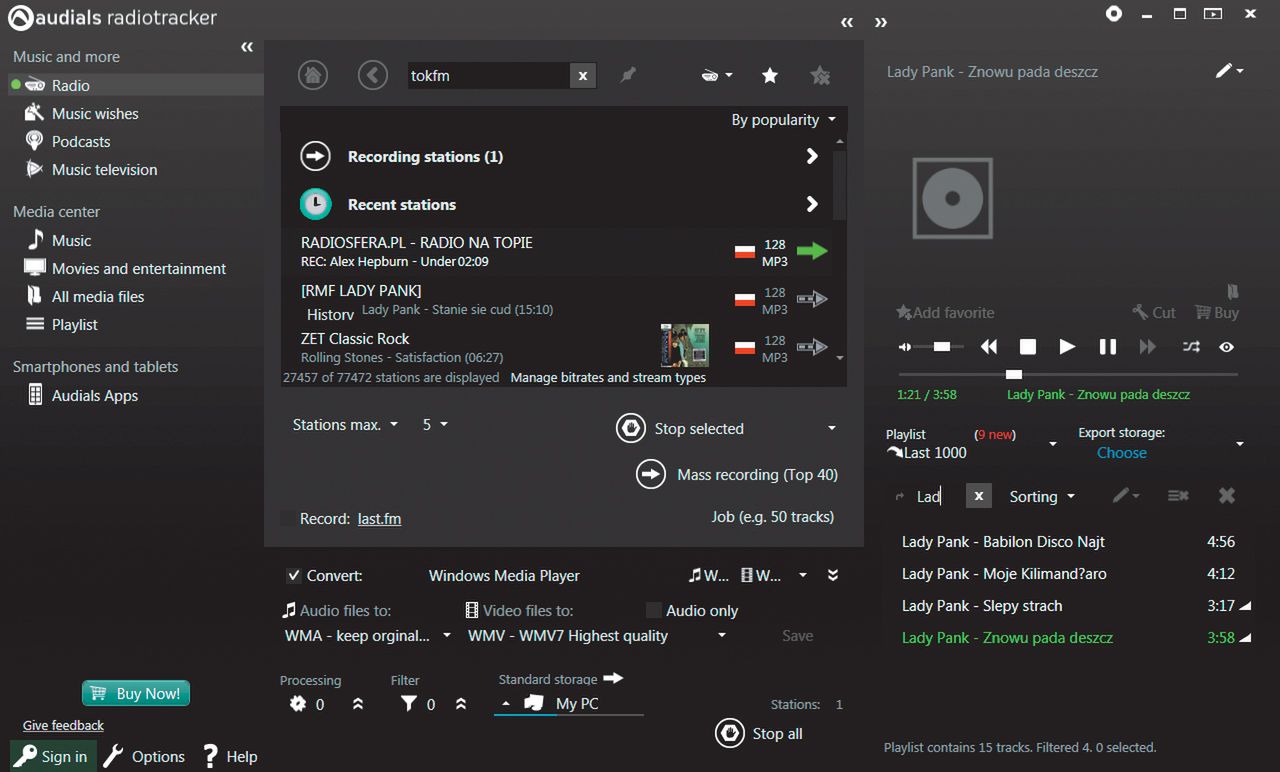Click the Buy Now! button

[x=136, y=693]
